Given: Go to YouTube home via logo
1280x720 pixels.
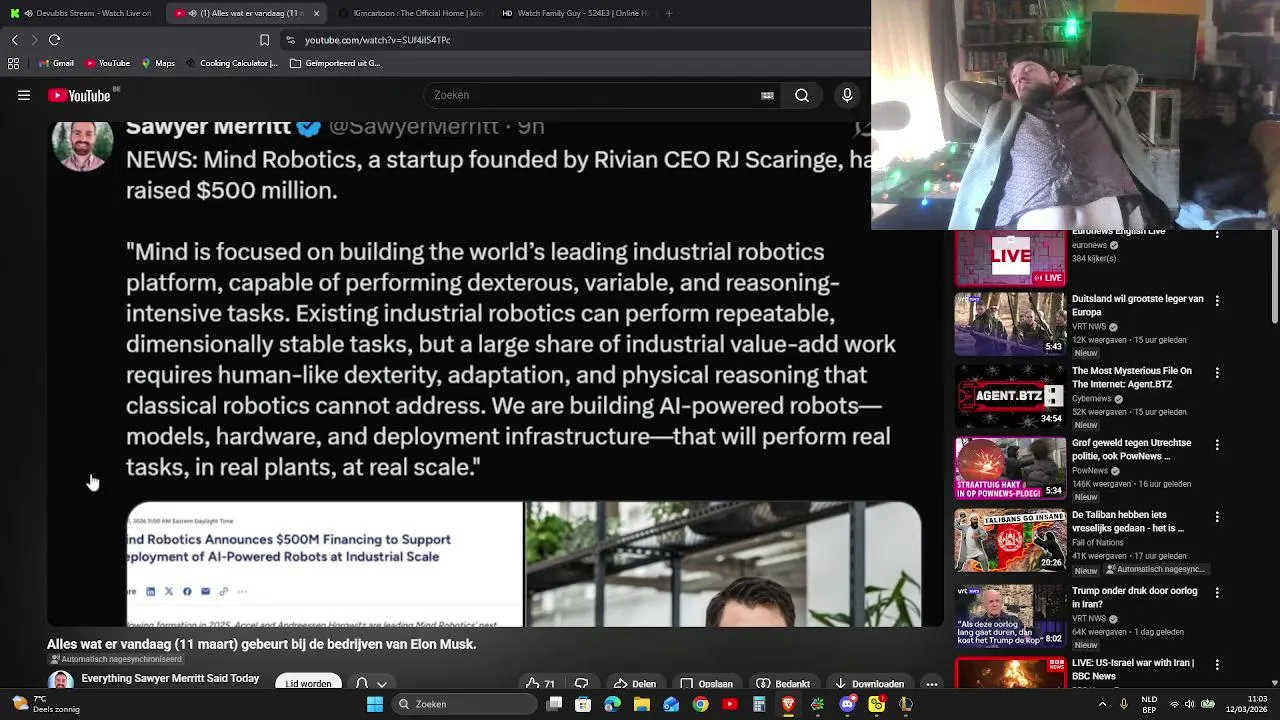Looking at the screenshot, I should pyautogui.click(x=79, y=95).
